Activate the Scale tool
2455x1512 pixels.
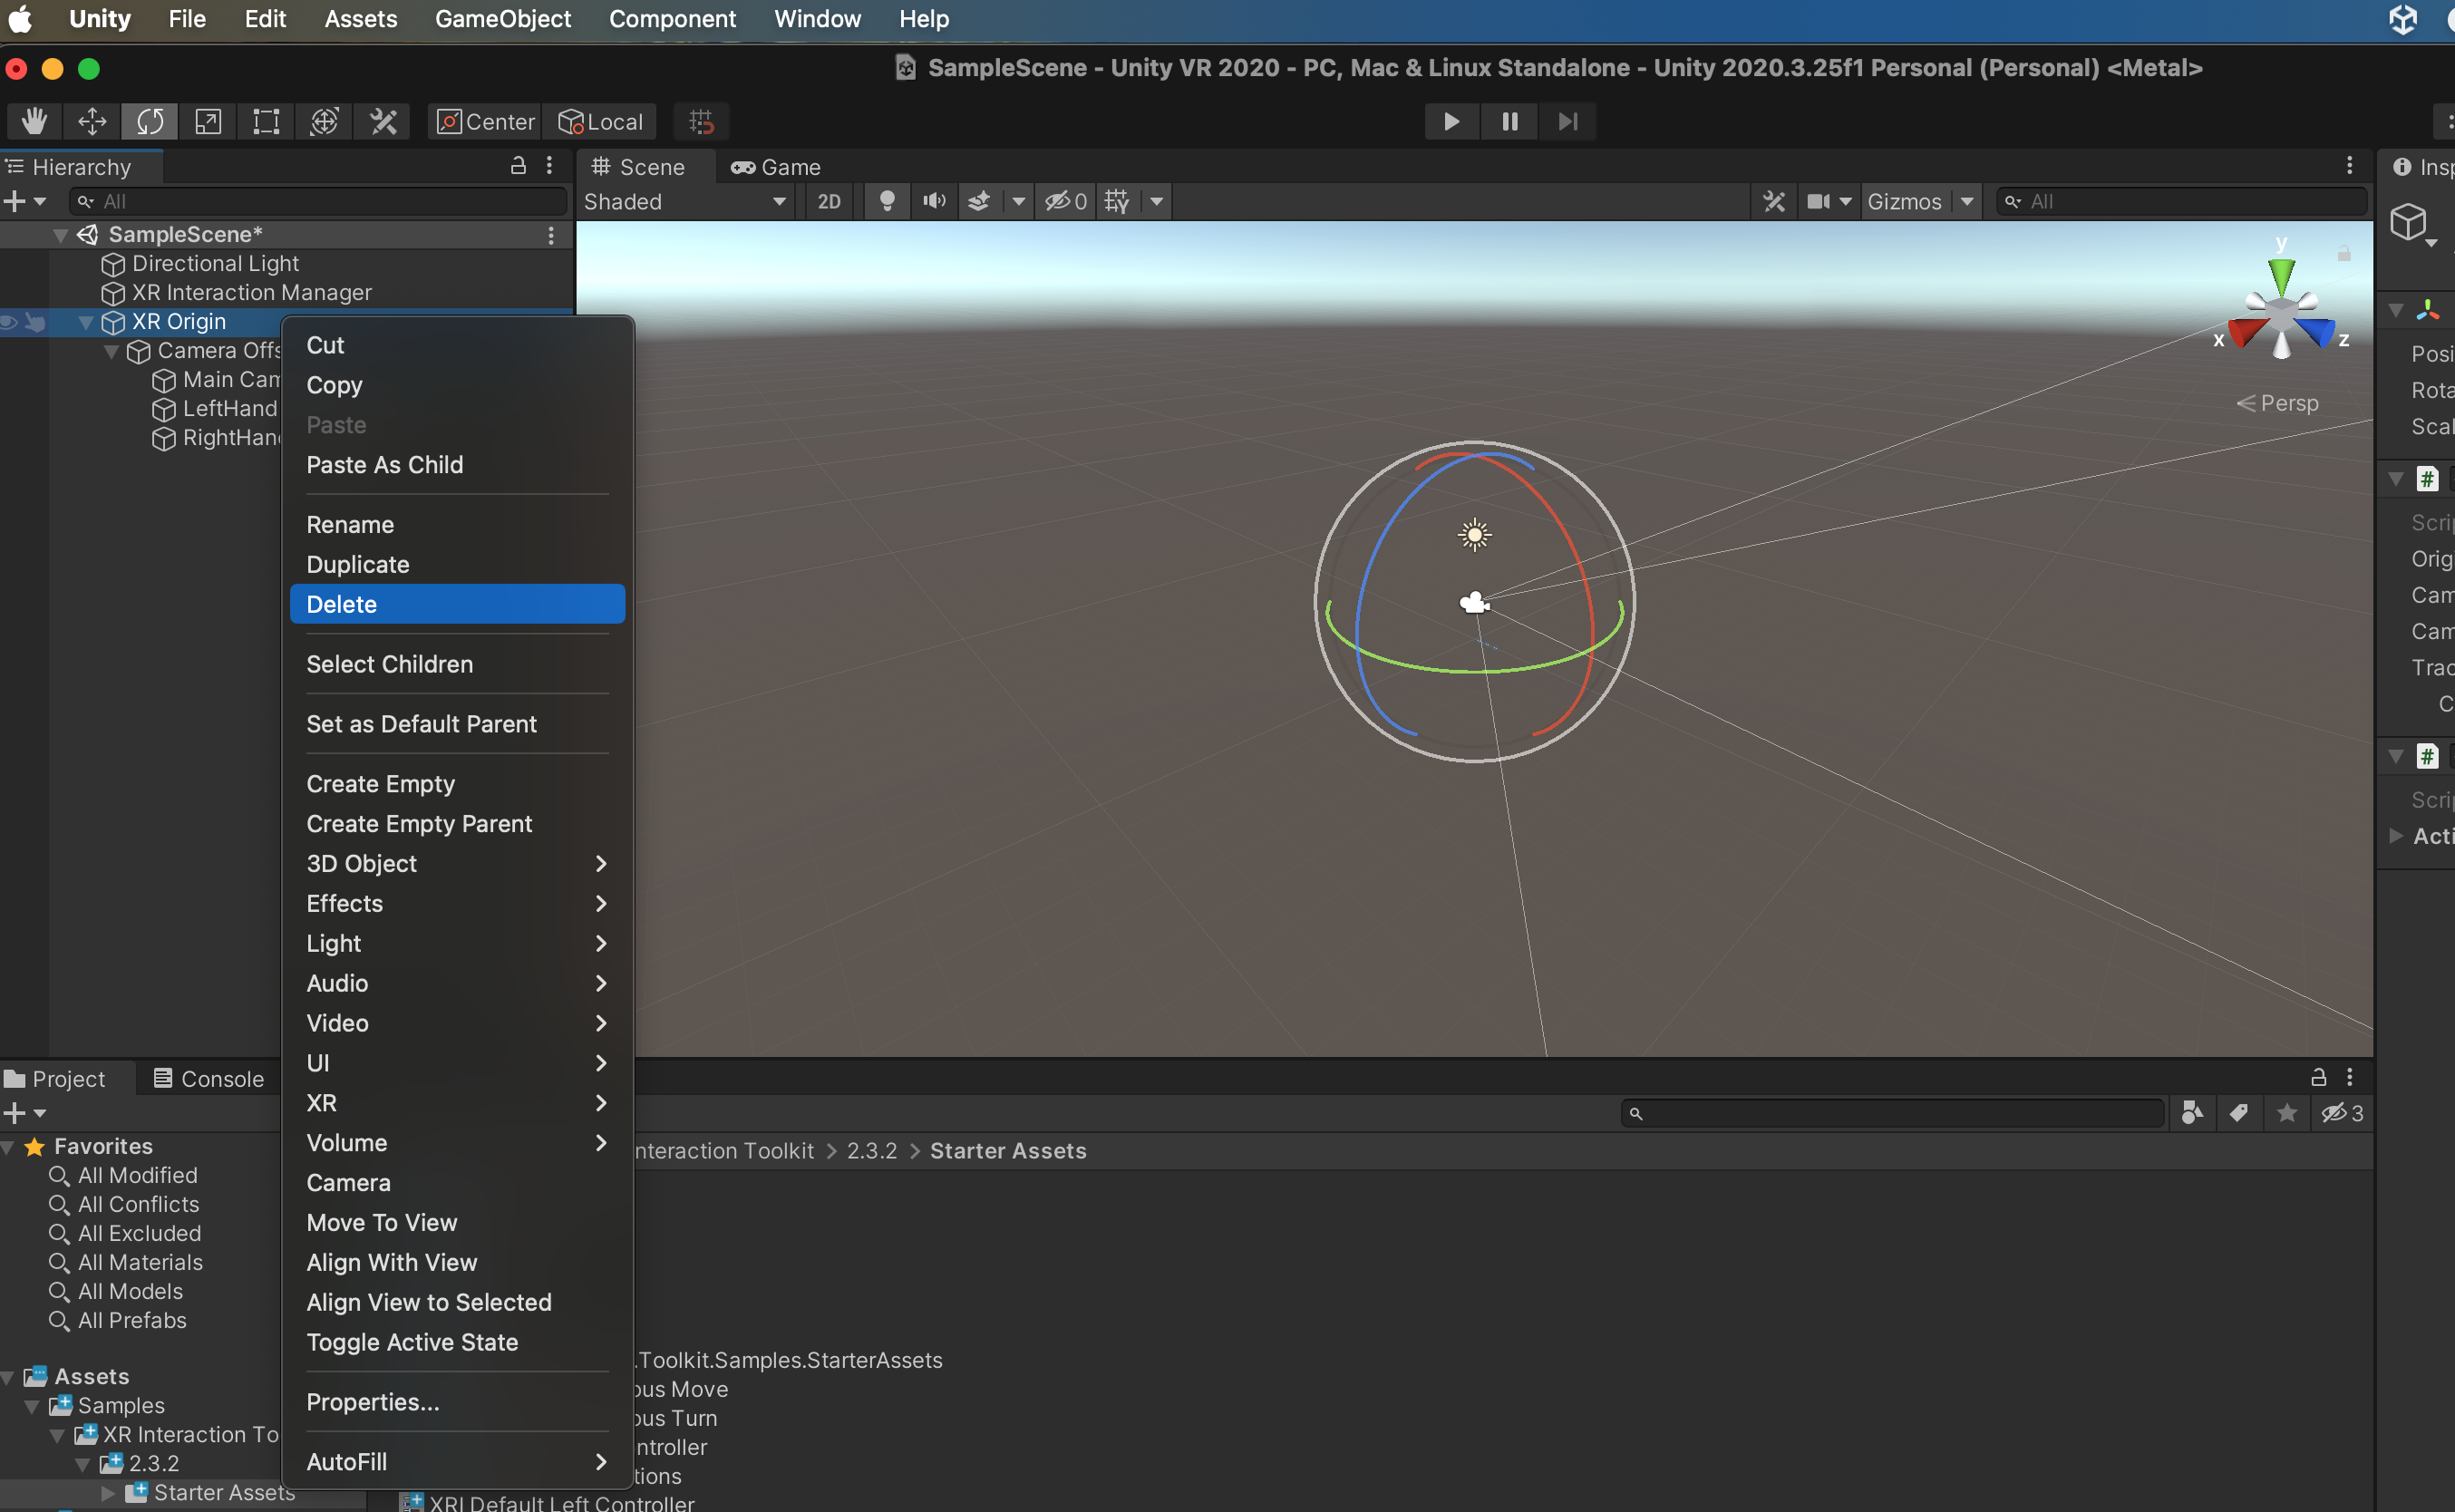click(208, 121)
